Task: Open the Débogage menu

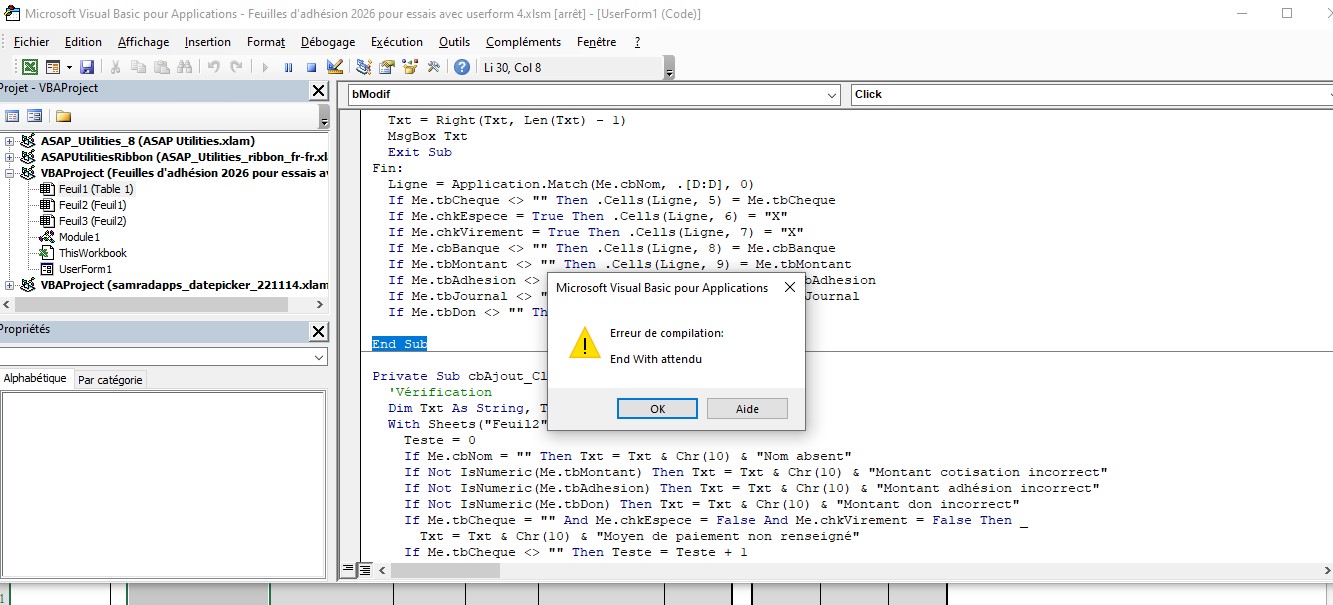Action: point(327,42)
